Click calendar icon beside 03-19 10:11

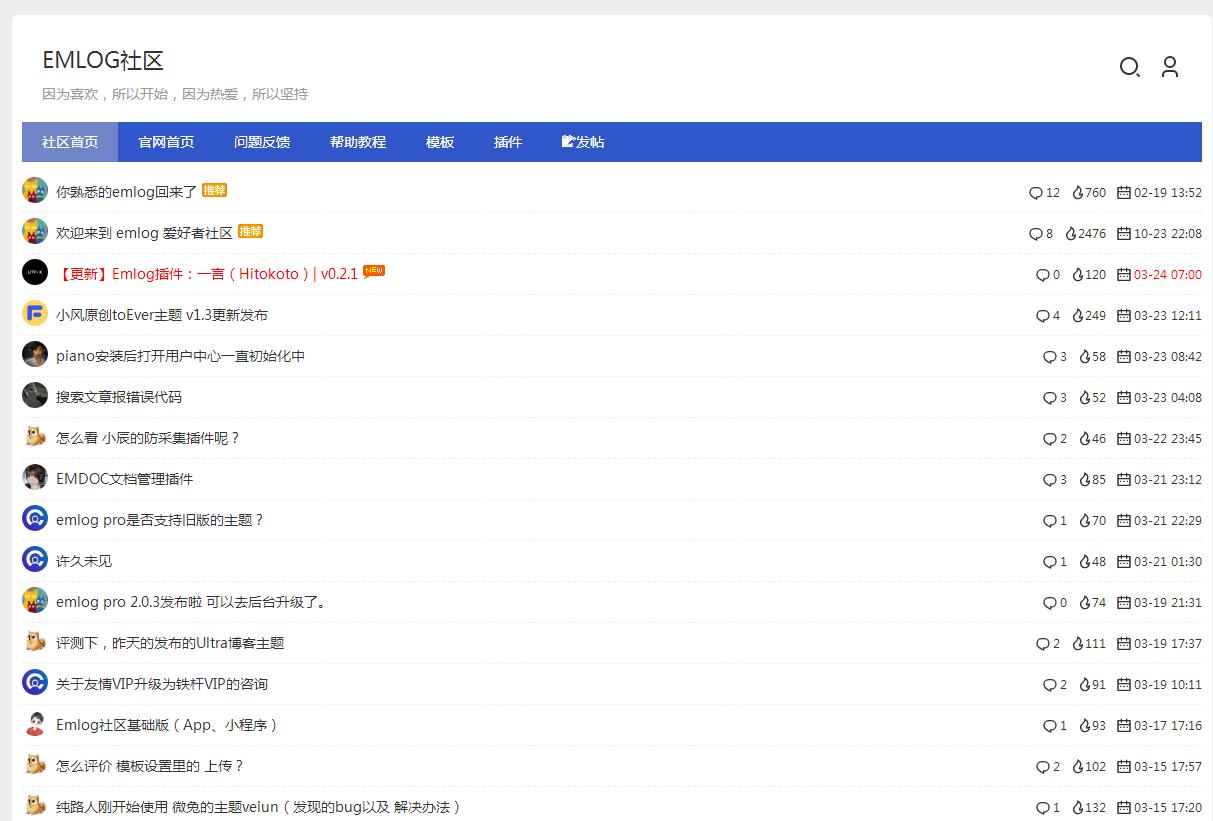[x=1124, y=685]
